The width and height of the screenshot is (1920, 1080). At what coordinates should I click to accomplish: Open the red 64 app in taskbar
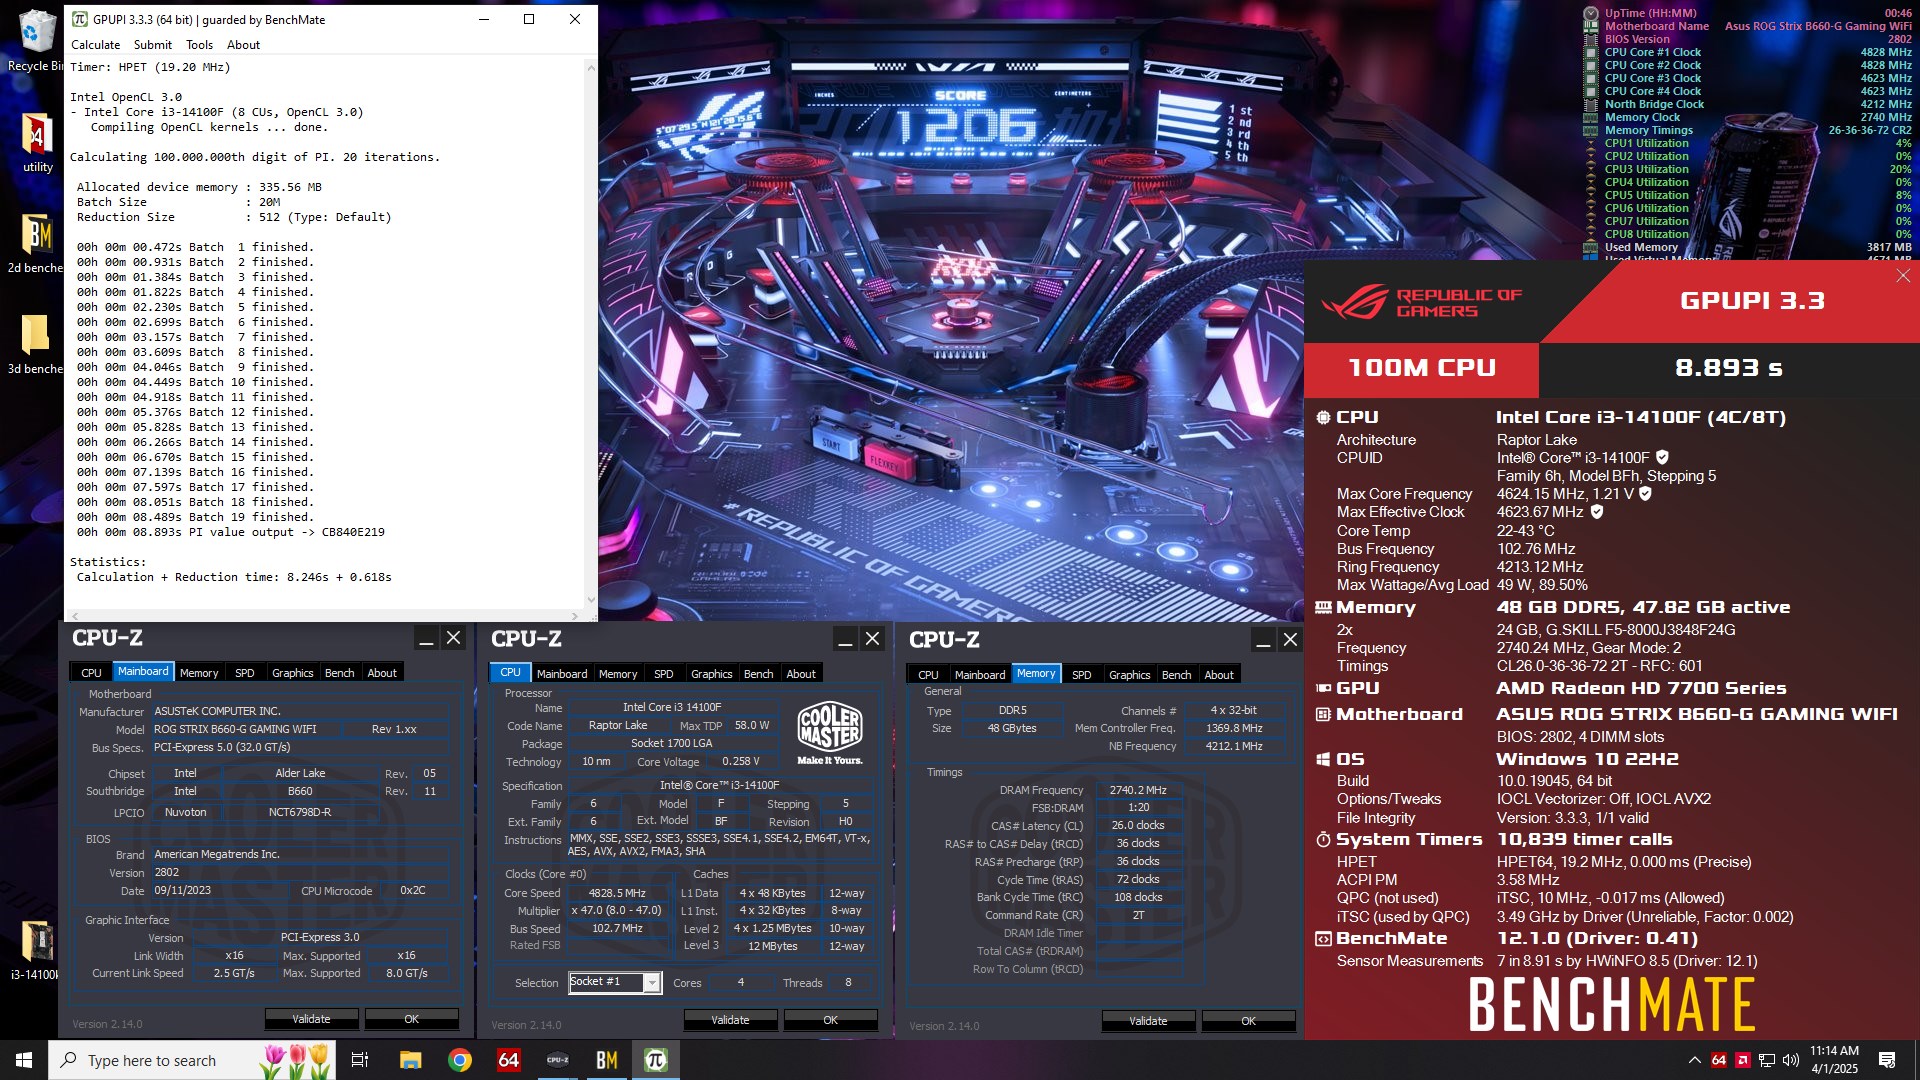tap(509, 1060)
